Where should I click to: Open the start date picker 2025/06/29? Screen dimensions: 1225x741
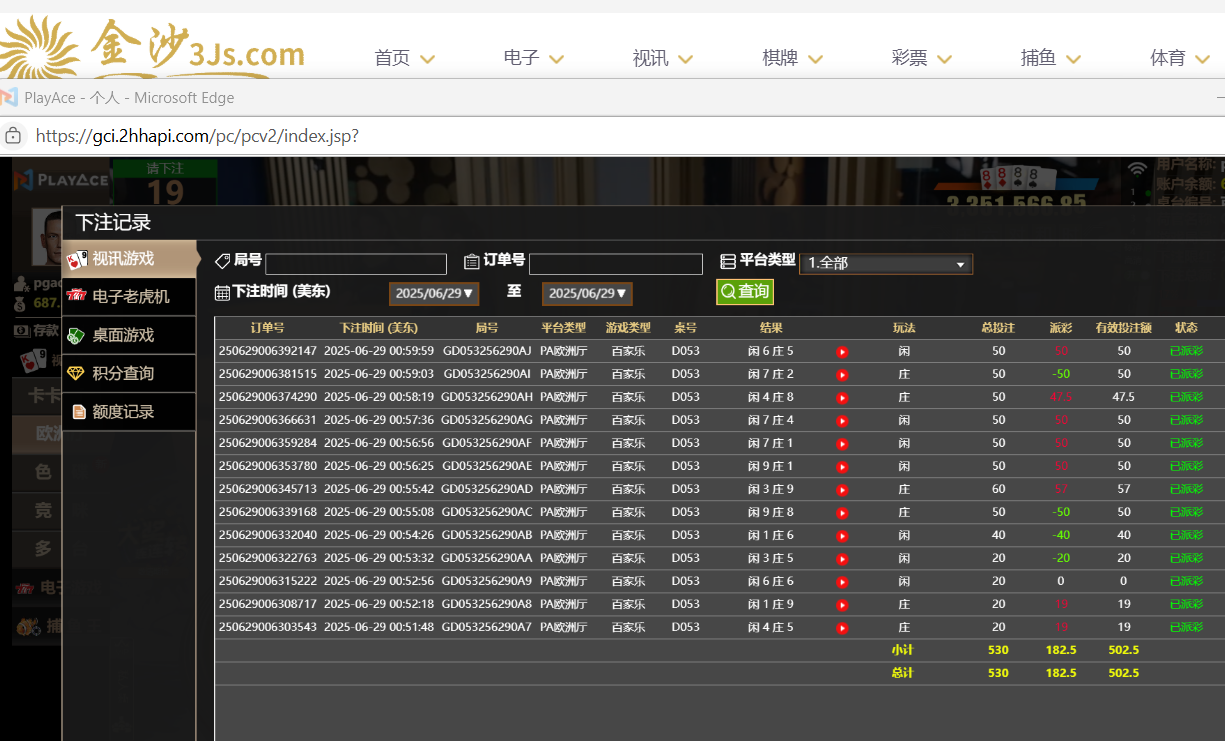434,294
